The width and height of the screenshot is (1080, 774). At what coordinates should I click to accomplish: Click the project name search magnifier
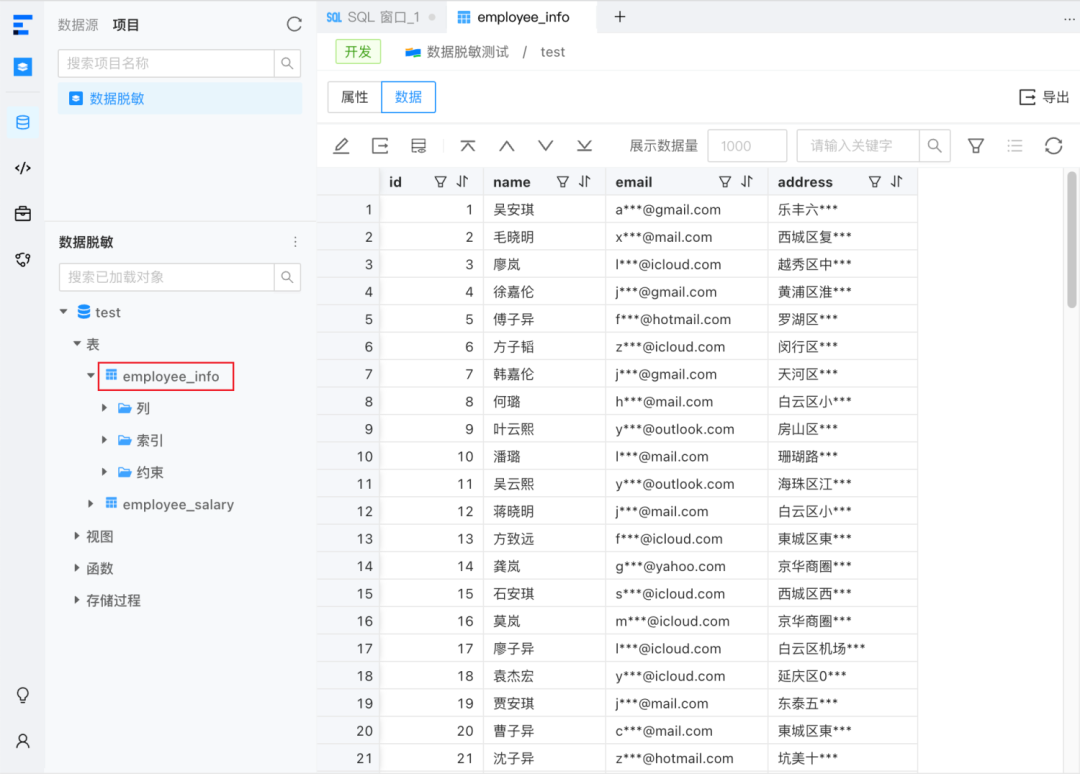pos(287,63)
